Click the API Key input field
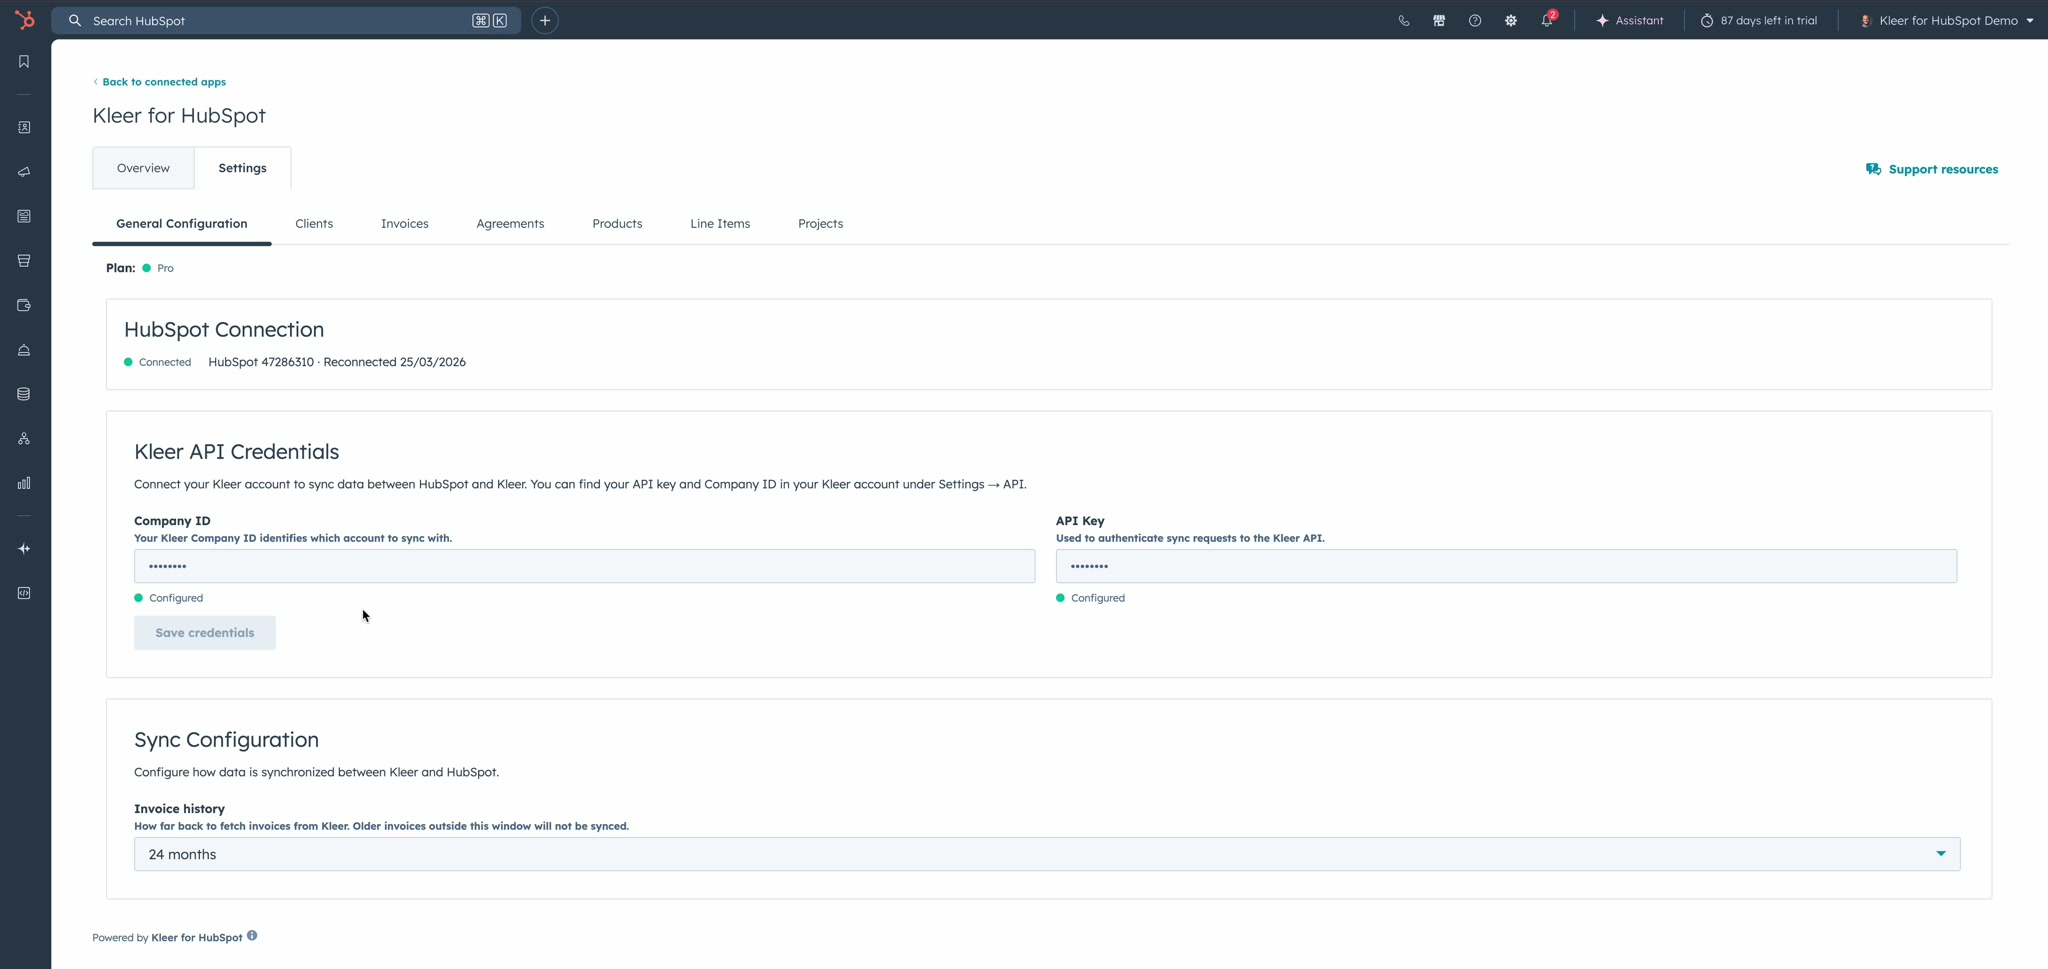Image resolution: width=2048 pixels, height=969 pixels. pyautogui.click(x=1506, y=566)
